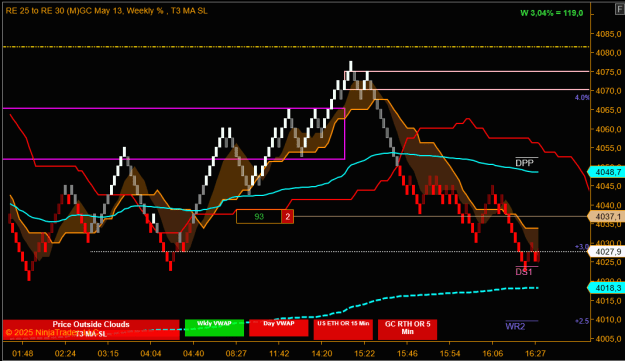The width and height of the screenshot is (625, 361).
Task: Click the 4015,0 price axis label
Action: [x=608, y=300]
